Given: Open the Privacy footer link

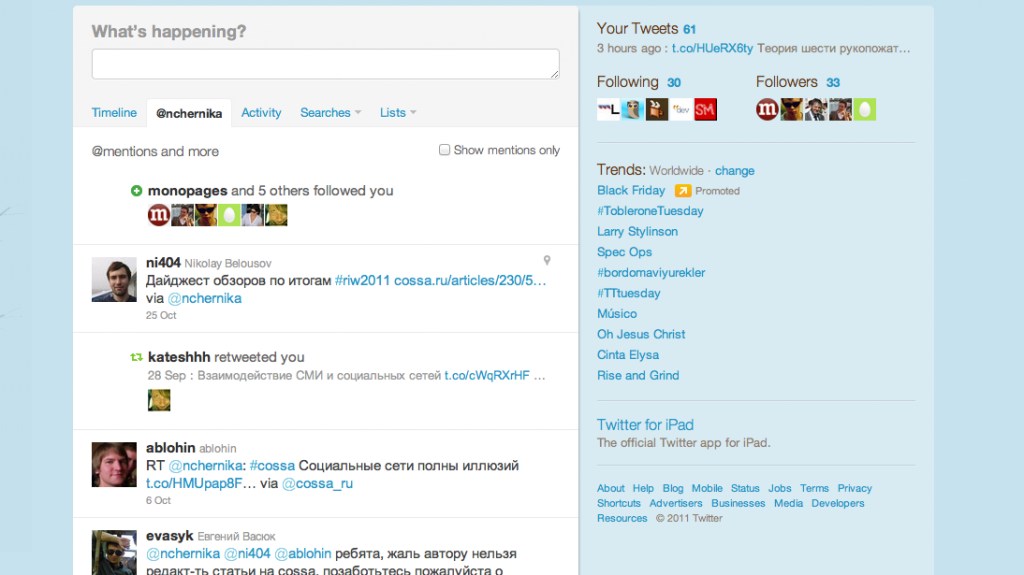Looking at the screenshot, I should point(855,488).
